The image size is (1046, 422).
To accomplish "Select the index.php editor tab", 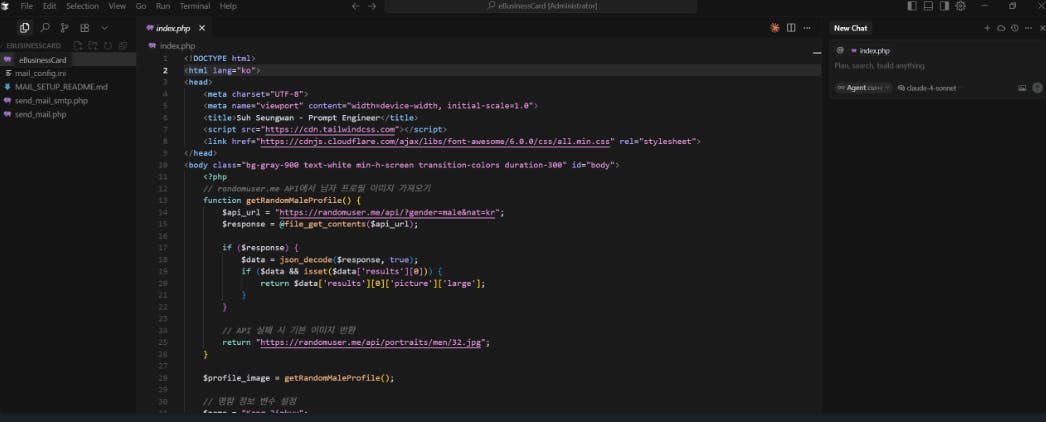I will click(x=173, y=28).
